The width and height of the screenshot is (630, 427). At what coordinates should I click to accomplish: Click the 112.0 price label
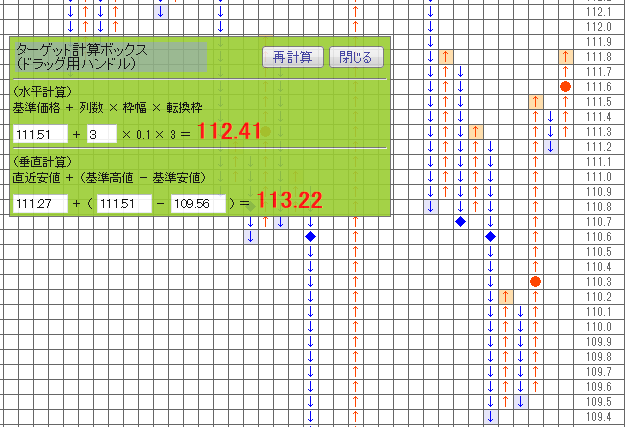click(599, 27)
